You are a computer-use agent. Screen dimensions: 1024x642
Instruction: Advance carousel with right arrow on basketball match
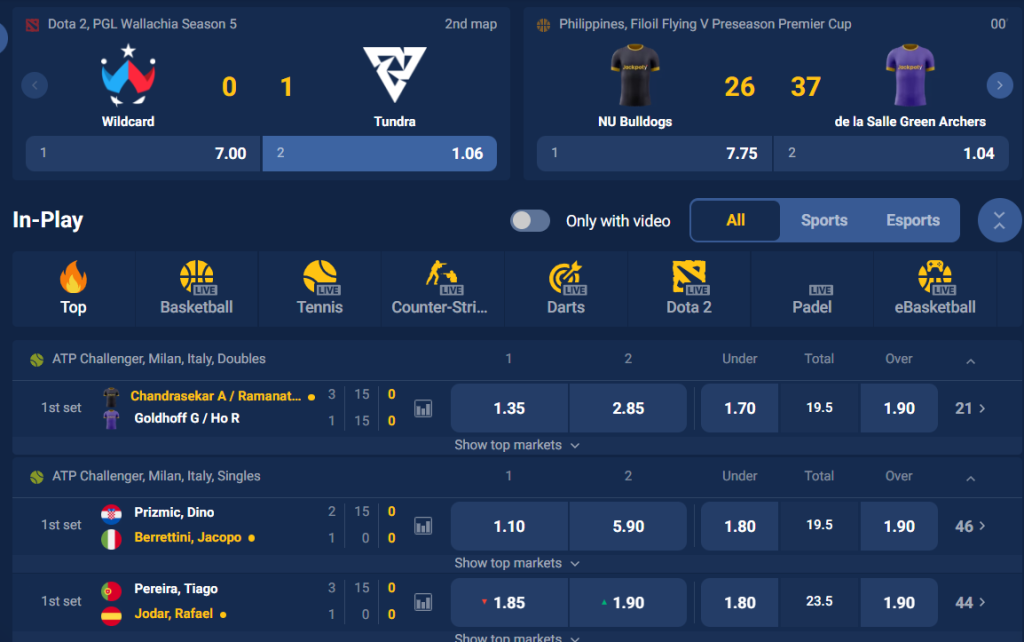pos(999,85)
